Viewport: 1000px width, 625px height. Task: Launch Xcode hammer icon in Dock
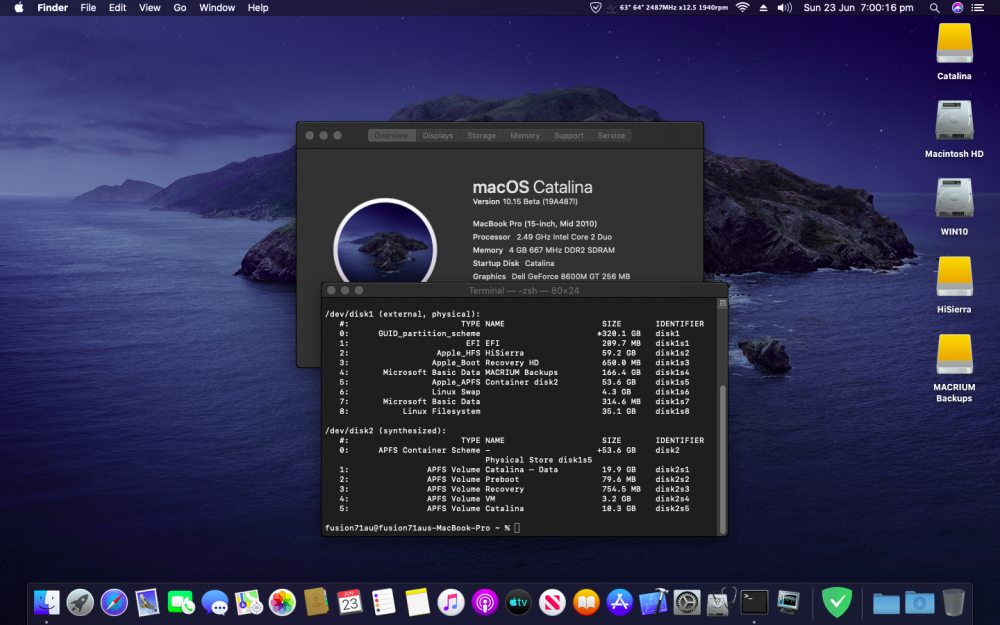point(653,602)
